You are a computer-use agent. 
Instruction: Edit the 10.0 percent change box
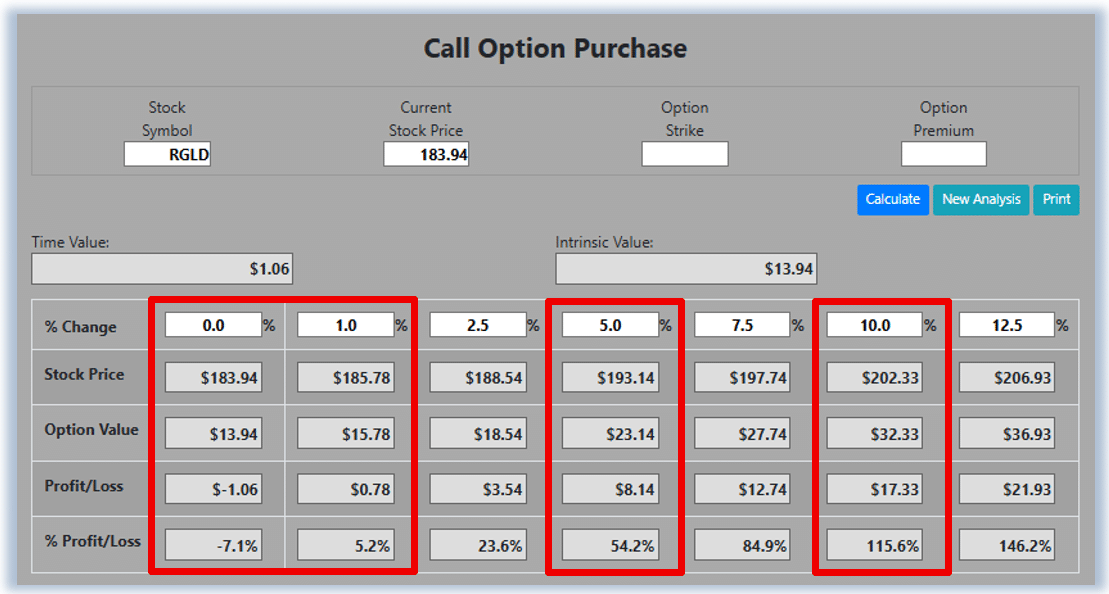[x=875, y=325]
